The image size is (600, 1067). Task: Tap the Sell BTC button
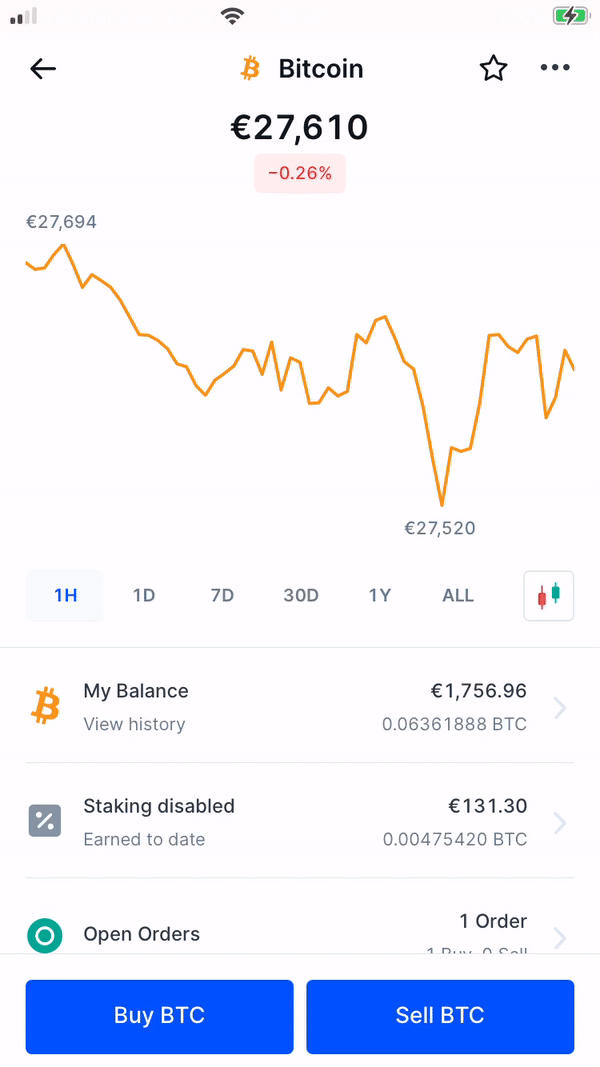coord(440,1015)
